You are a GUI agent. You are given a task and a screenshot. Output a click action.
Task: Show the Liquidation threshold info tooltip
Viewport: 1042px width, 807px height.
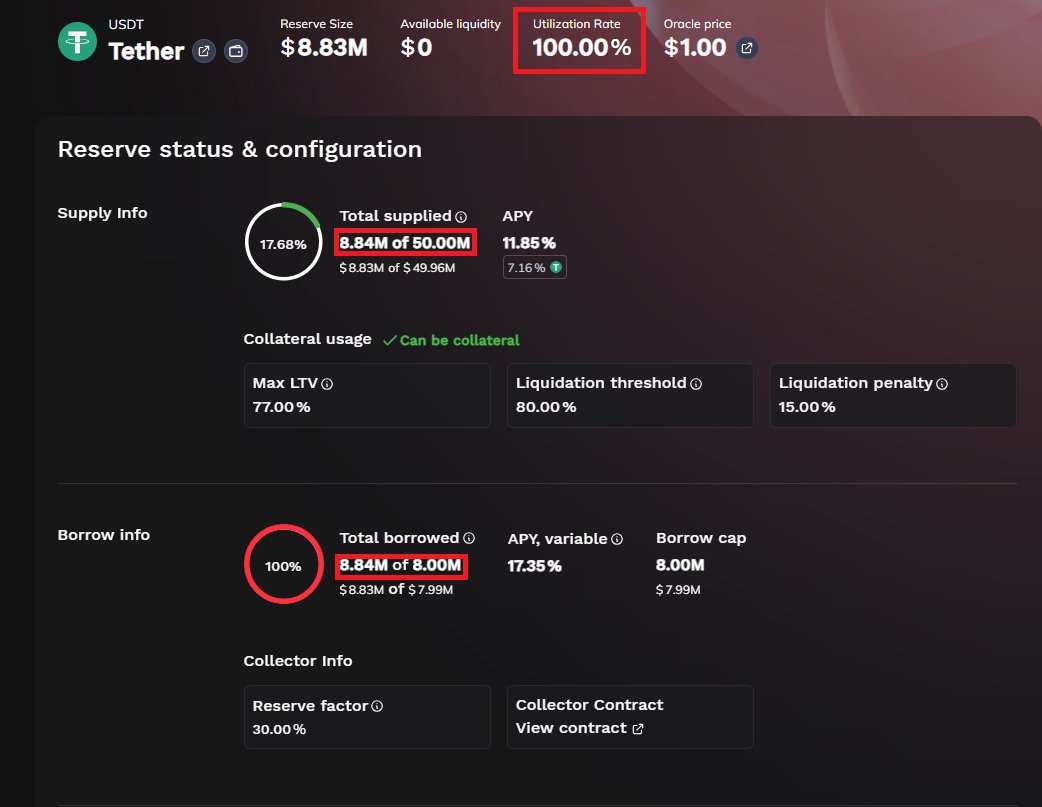click(696, 384)
